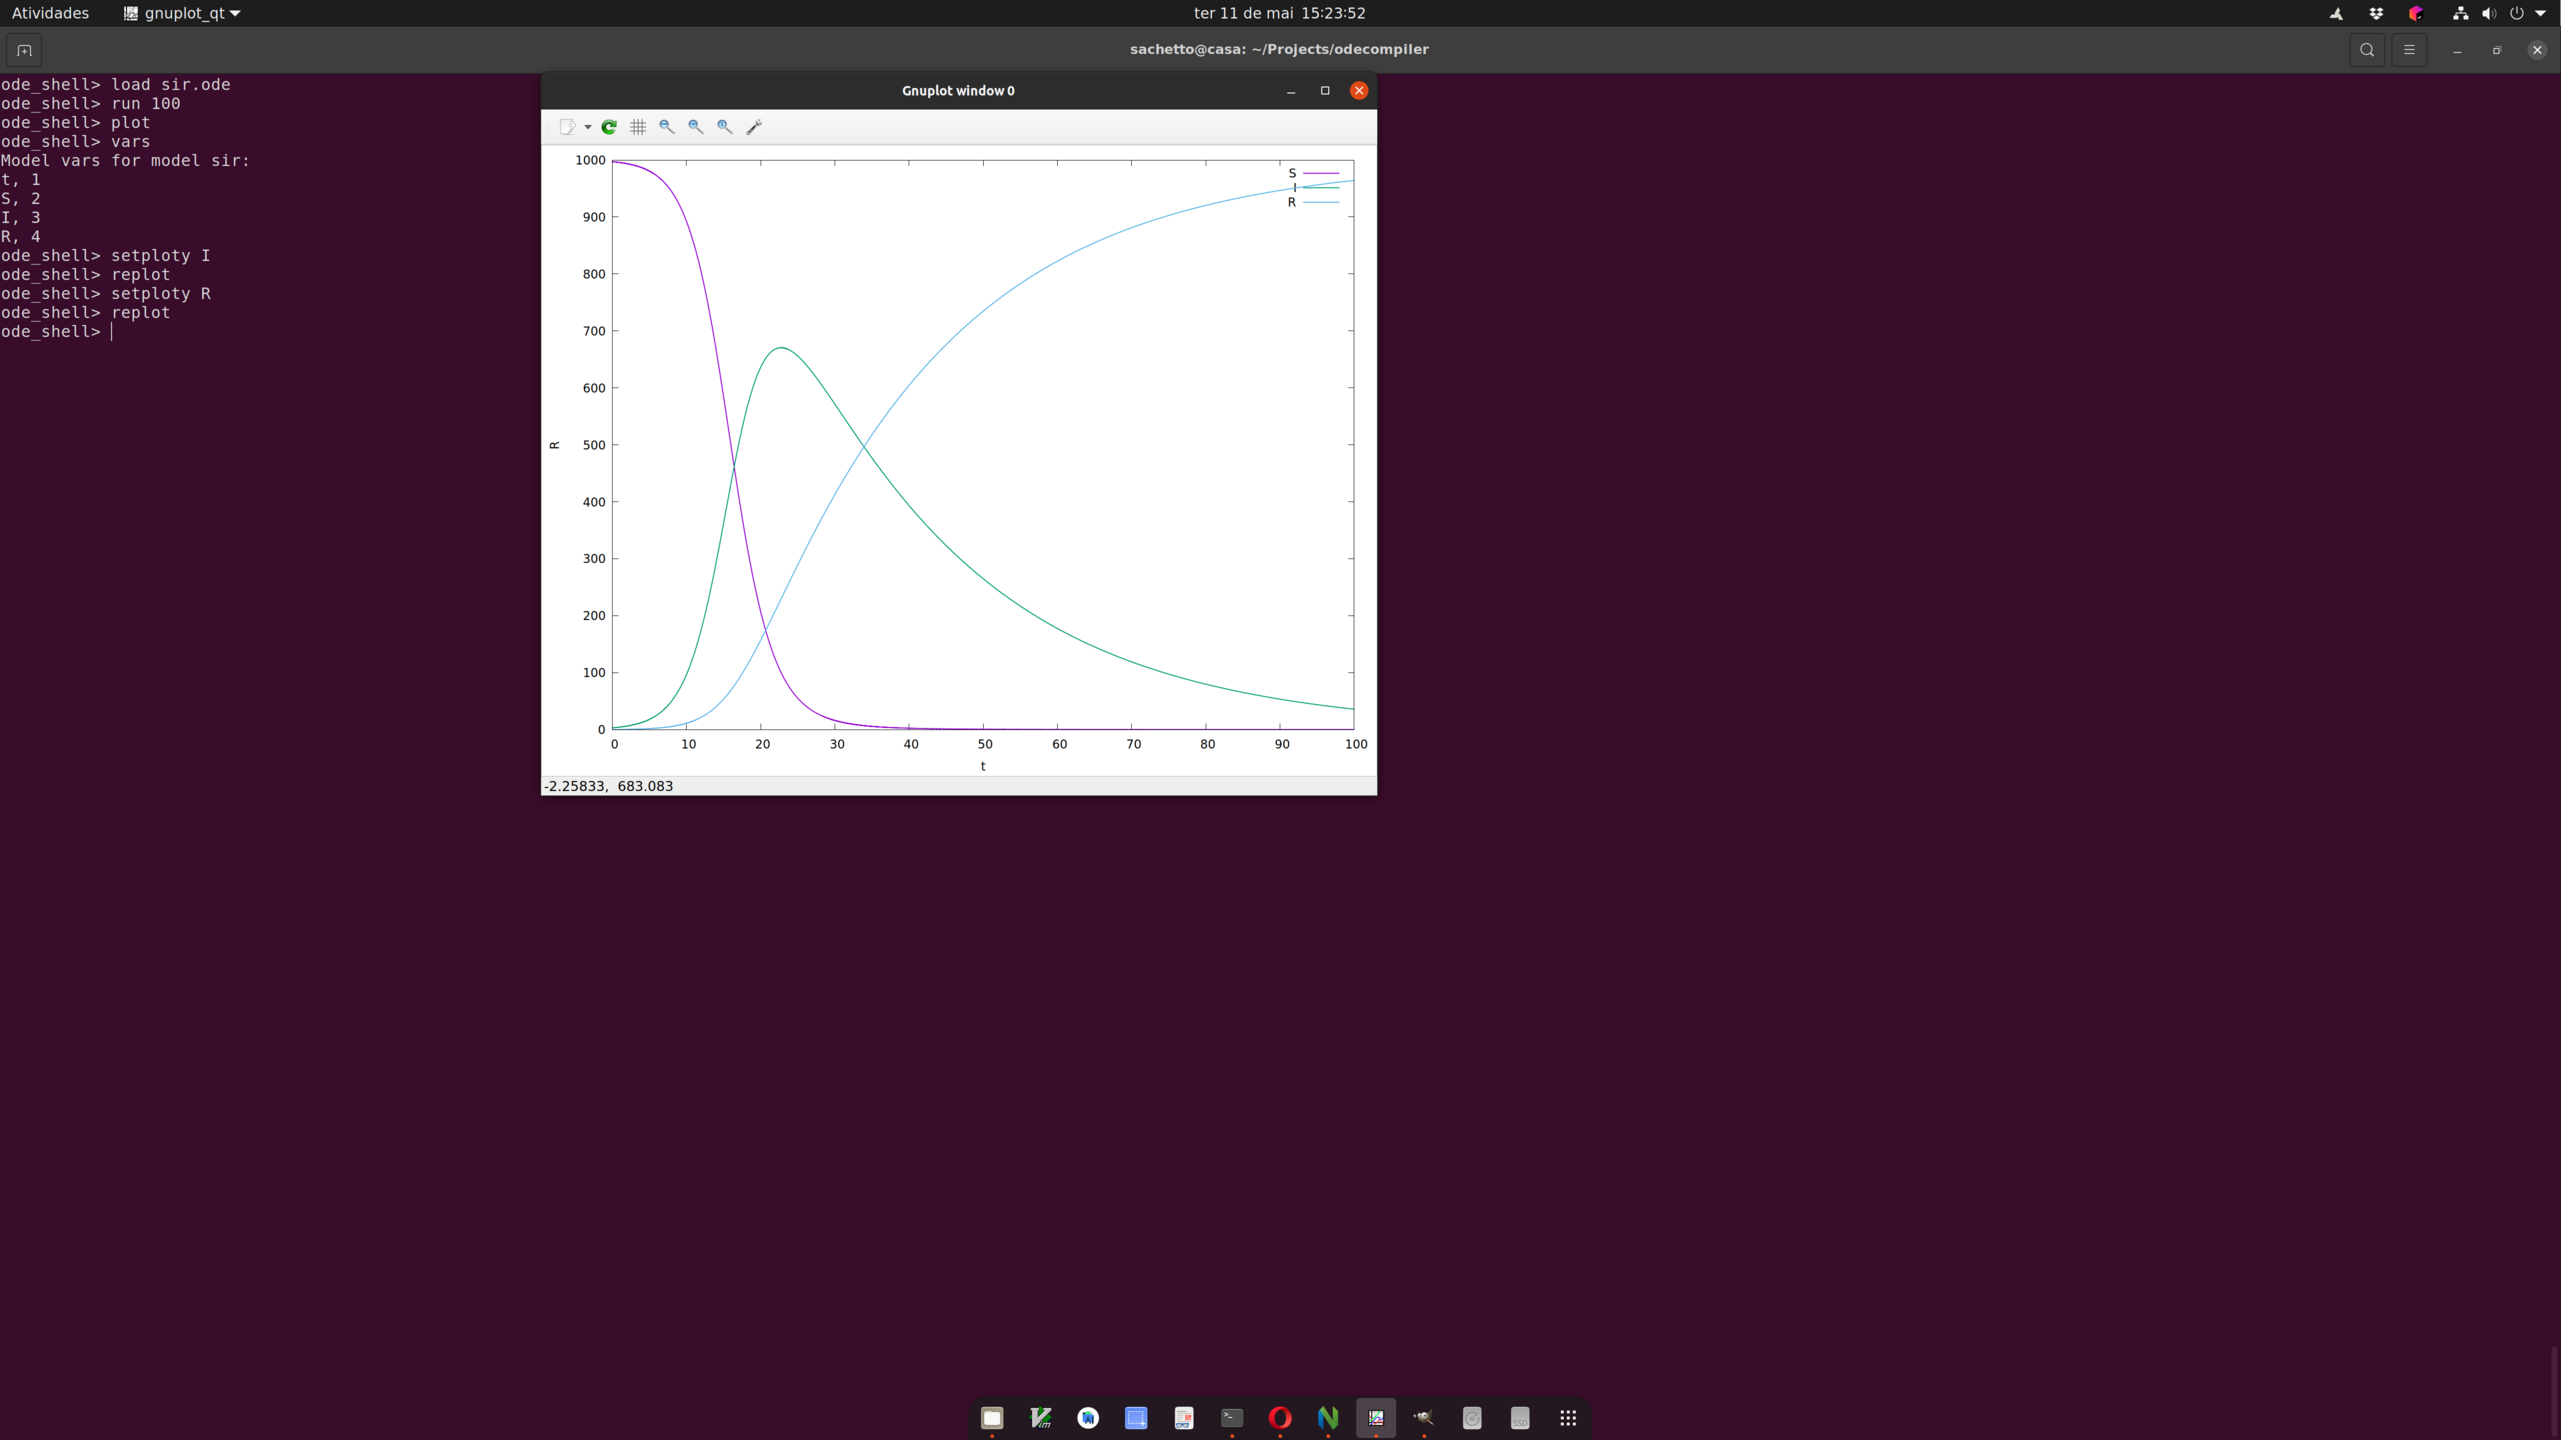Open the terminal hamburger menu
The image size is (2561, 1440).
[2409, 50]
